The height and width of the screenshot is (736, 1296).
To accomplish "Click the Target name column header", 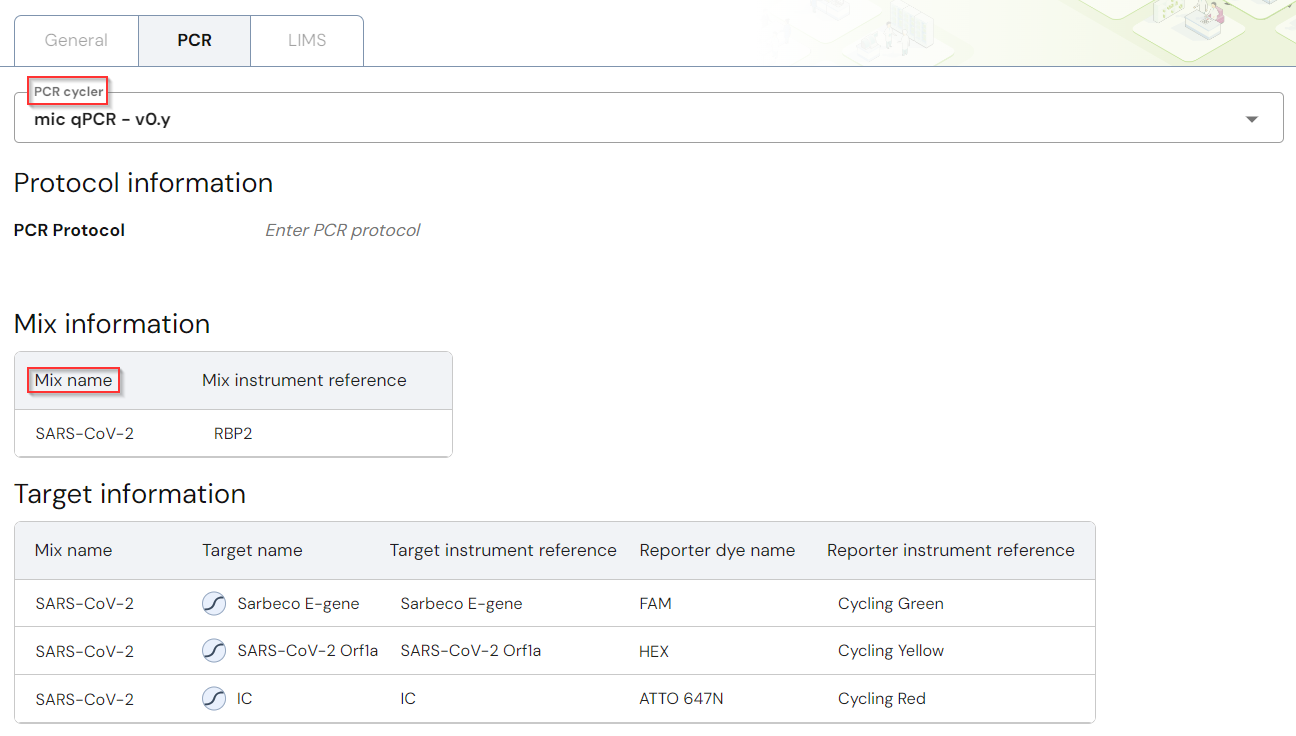I will (252, 550).
